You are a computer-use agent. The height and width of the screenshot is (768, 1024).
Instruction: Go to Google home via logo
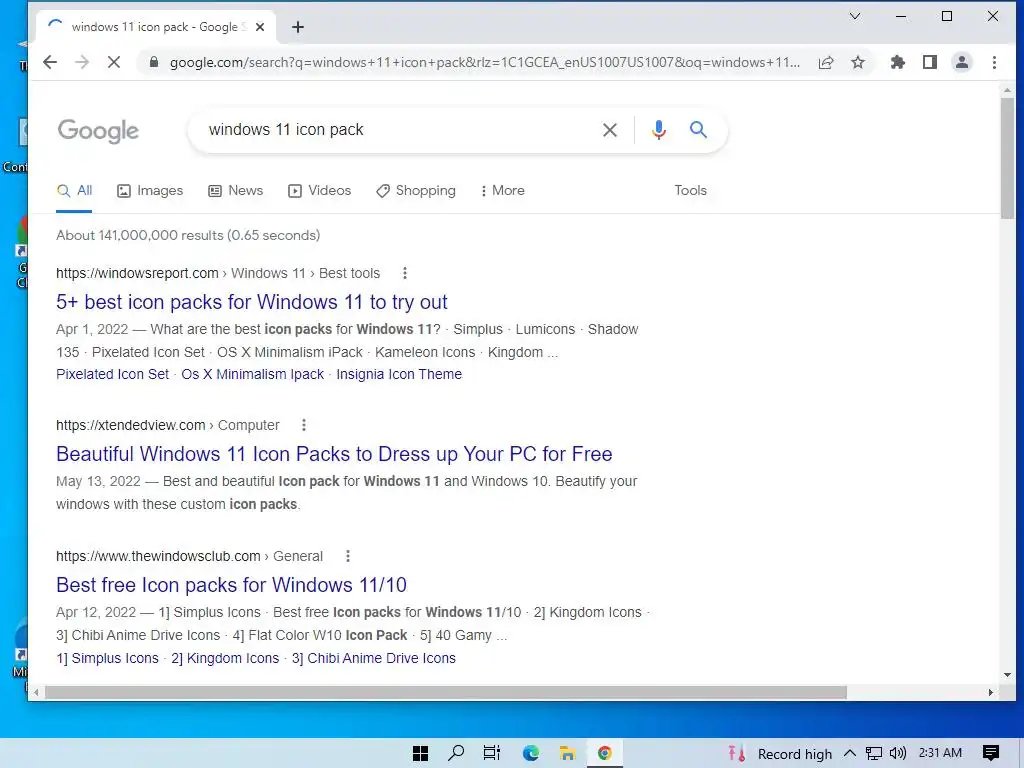[x=98, y=131]
